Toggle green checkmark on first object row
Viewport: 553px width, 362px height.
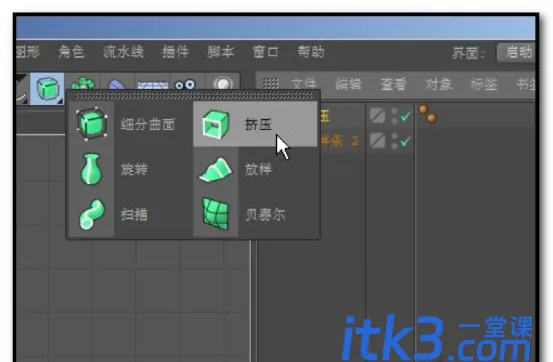[x=406, y=116]
